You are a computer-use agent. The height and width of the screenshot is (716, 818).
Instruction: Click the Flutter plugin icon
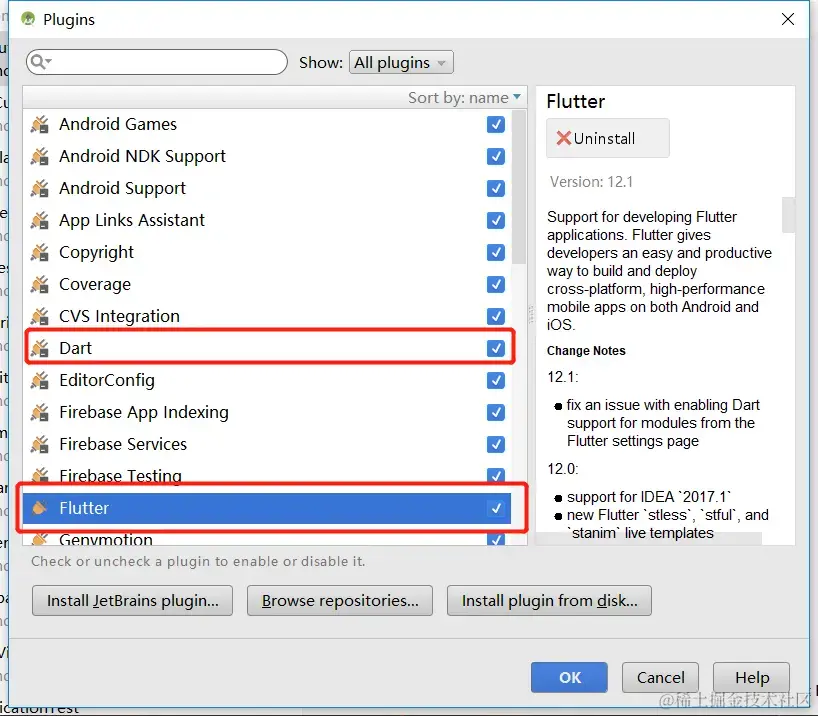40,508
